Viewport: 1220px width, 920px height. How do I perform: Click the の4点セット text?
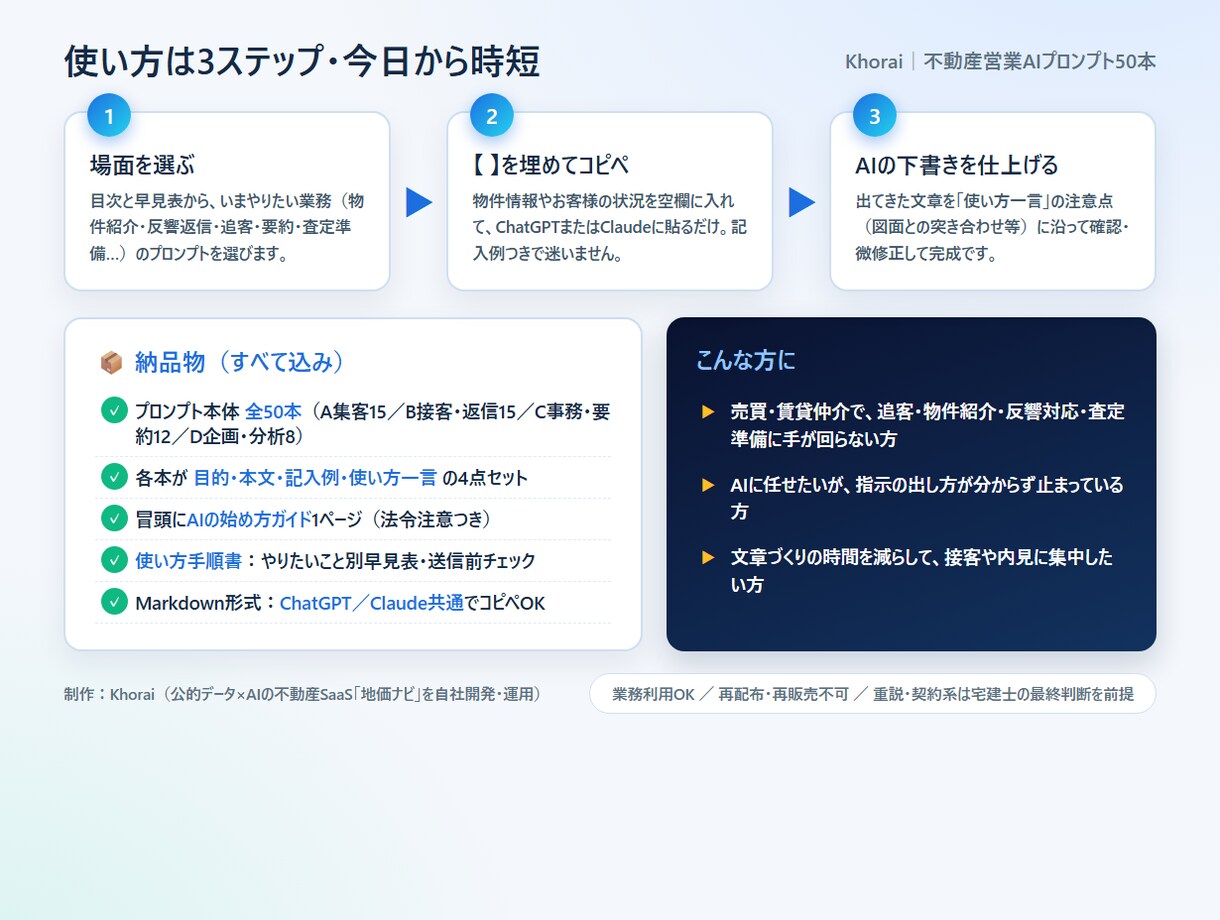tap(485, 478)
